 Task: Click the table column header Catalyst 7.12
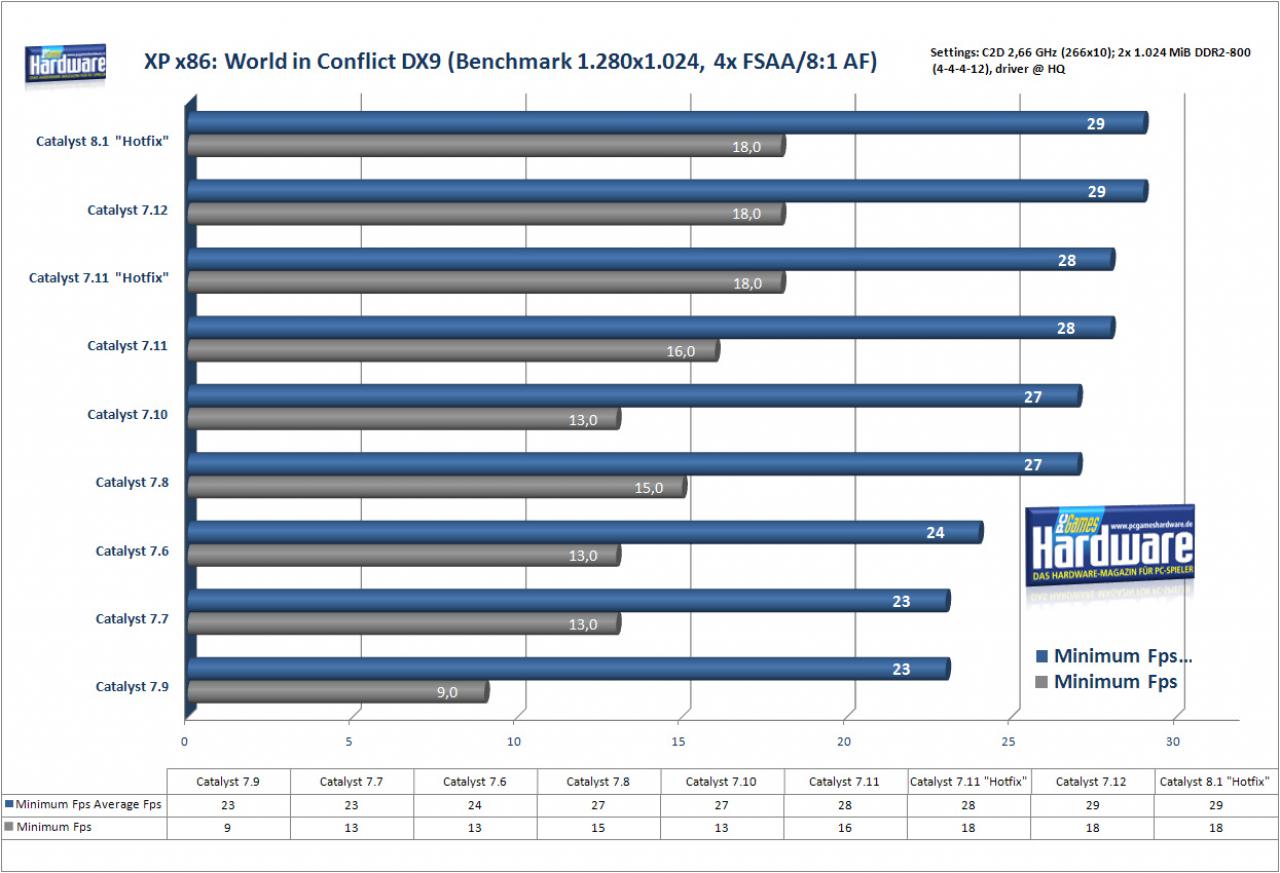[1093, 781]
